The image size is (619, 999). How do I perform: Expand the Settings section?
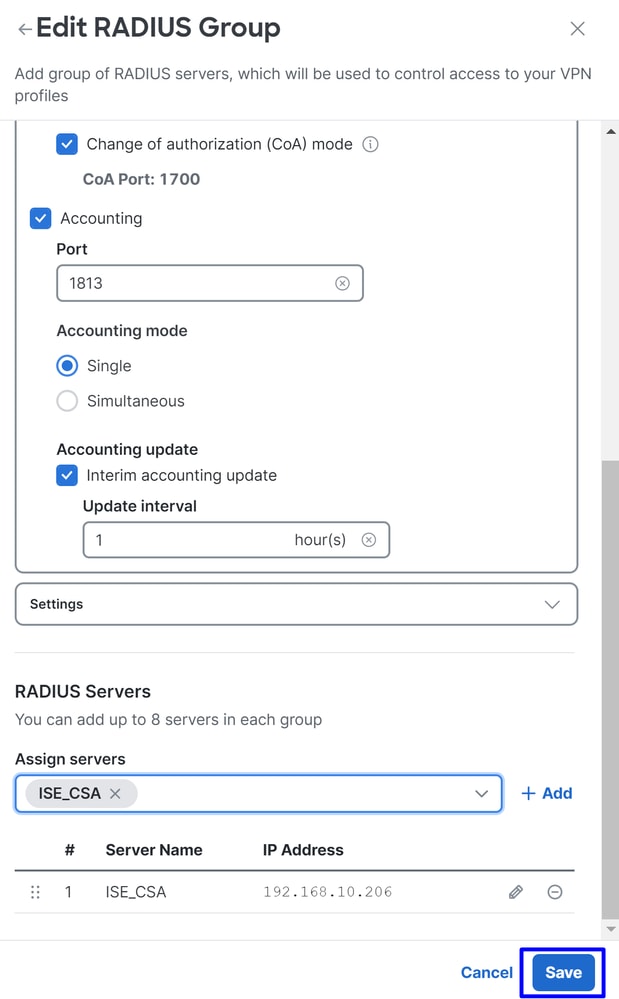[296, 604]
